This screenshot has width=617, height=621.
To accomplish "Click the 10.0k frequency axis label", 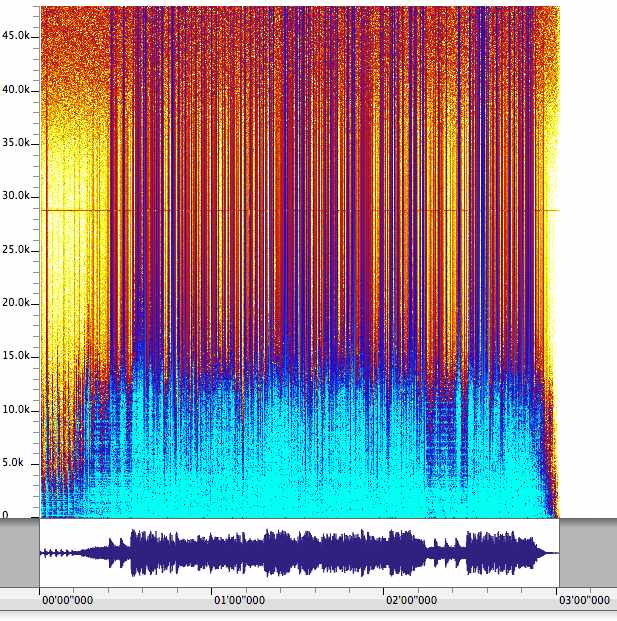I will (16, 409).
